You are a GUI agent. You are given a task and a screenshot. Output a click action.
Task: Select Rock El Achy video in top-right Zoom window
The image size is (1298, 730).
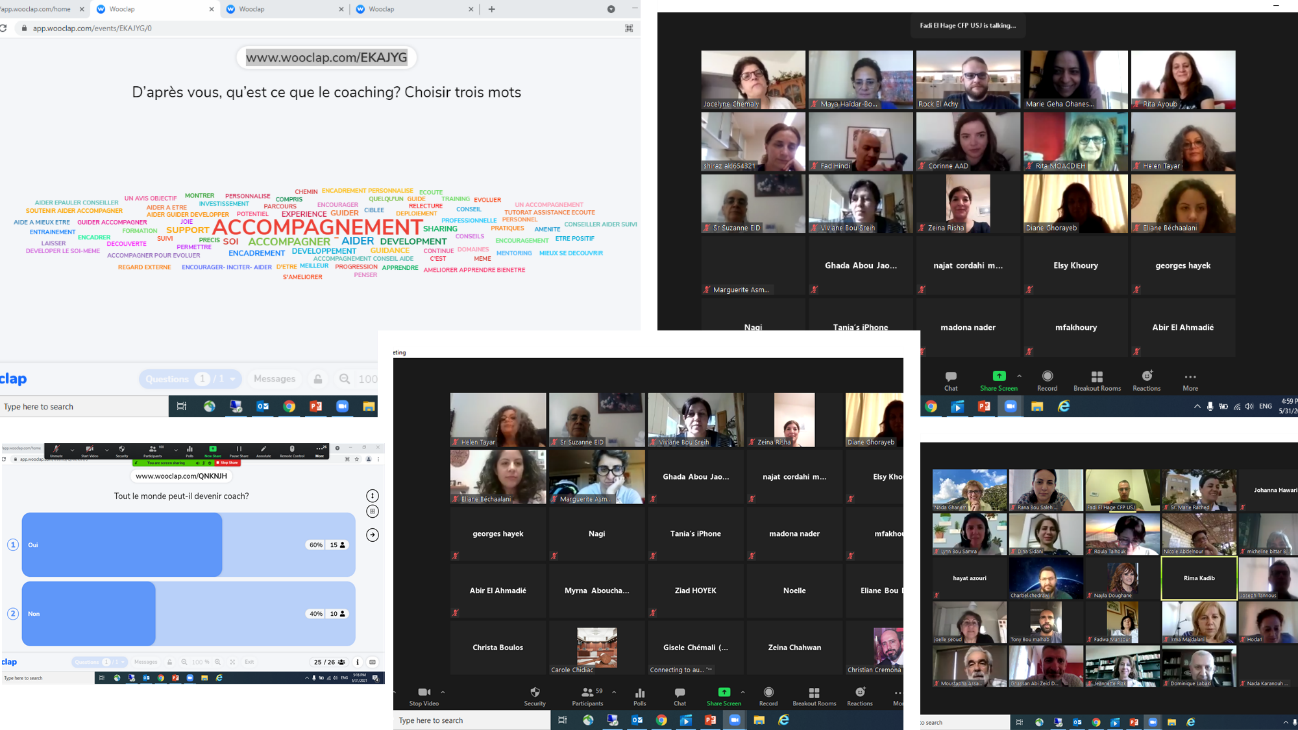(x=968, y=80)
